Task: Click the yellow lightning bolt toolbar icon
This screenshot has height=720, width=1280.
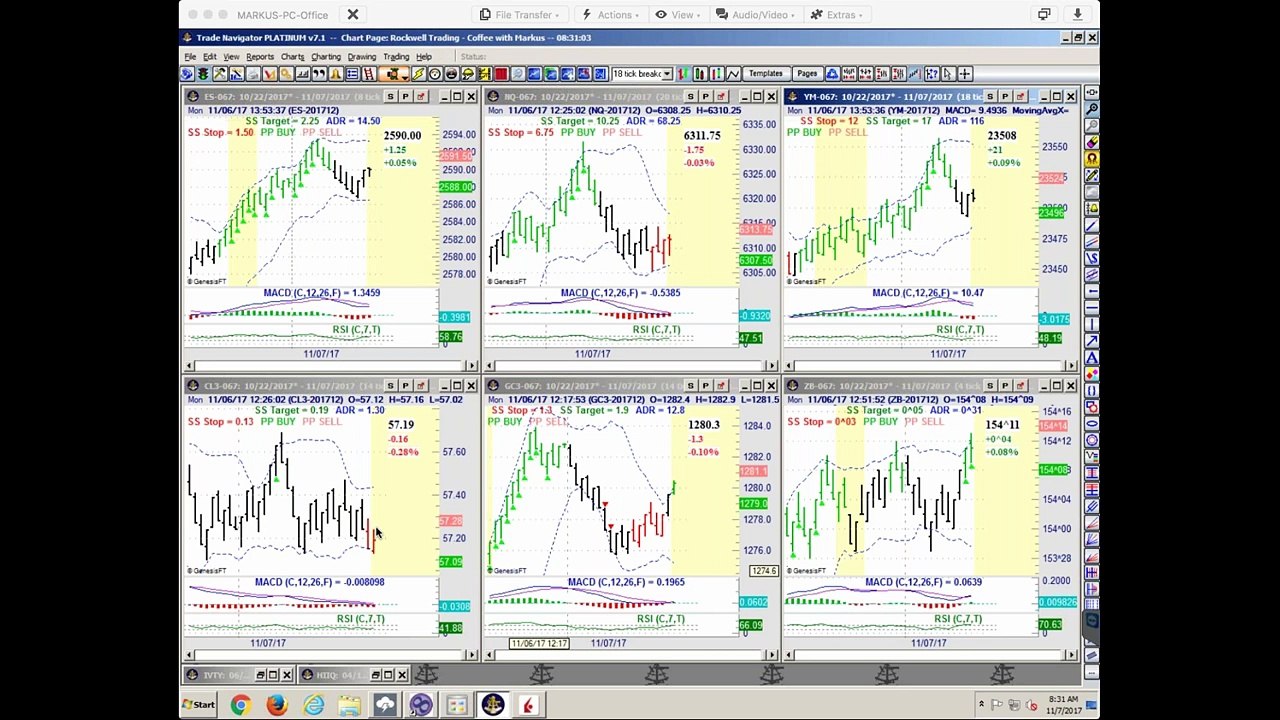Action: tap(418, 74)
